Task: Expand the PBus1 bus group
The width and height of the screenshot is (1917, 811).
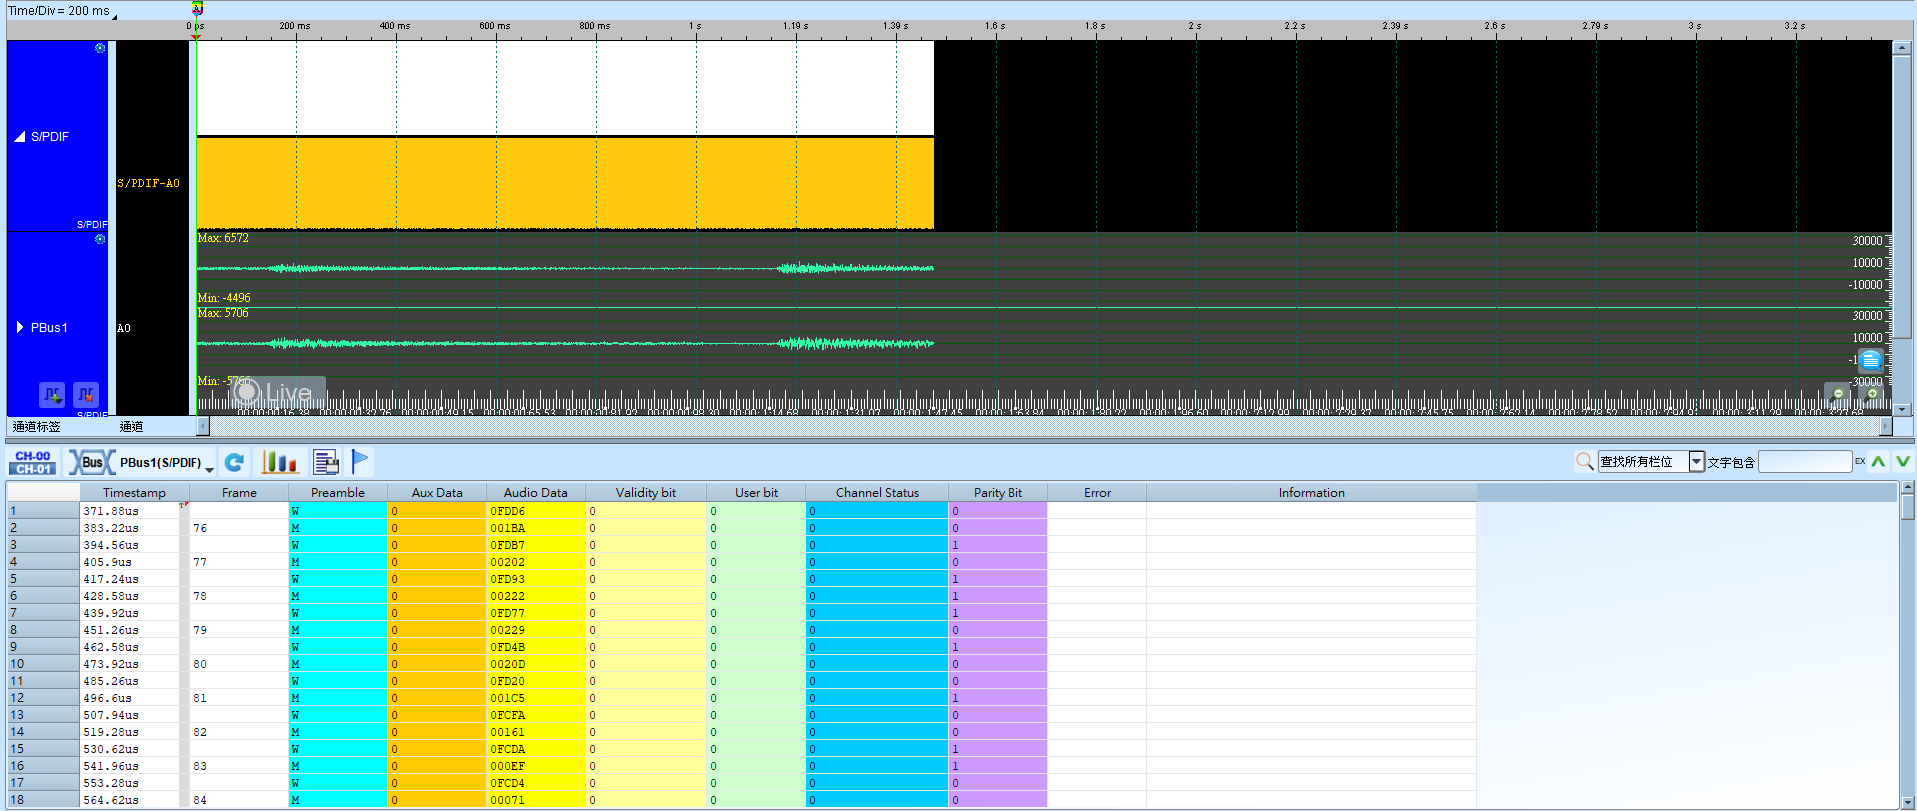Action: click(x=20, y=327)
